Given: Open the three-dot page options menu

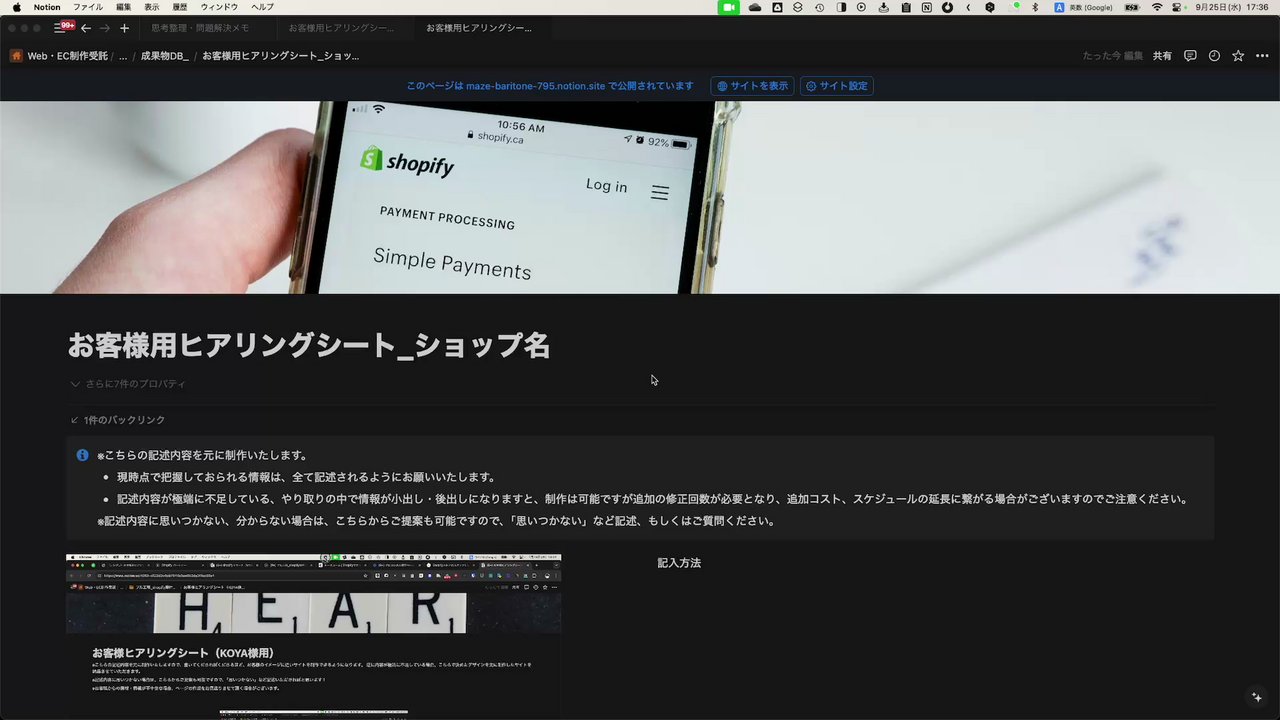Looking at the screenshot, I should pos(1262,56).
